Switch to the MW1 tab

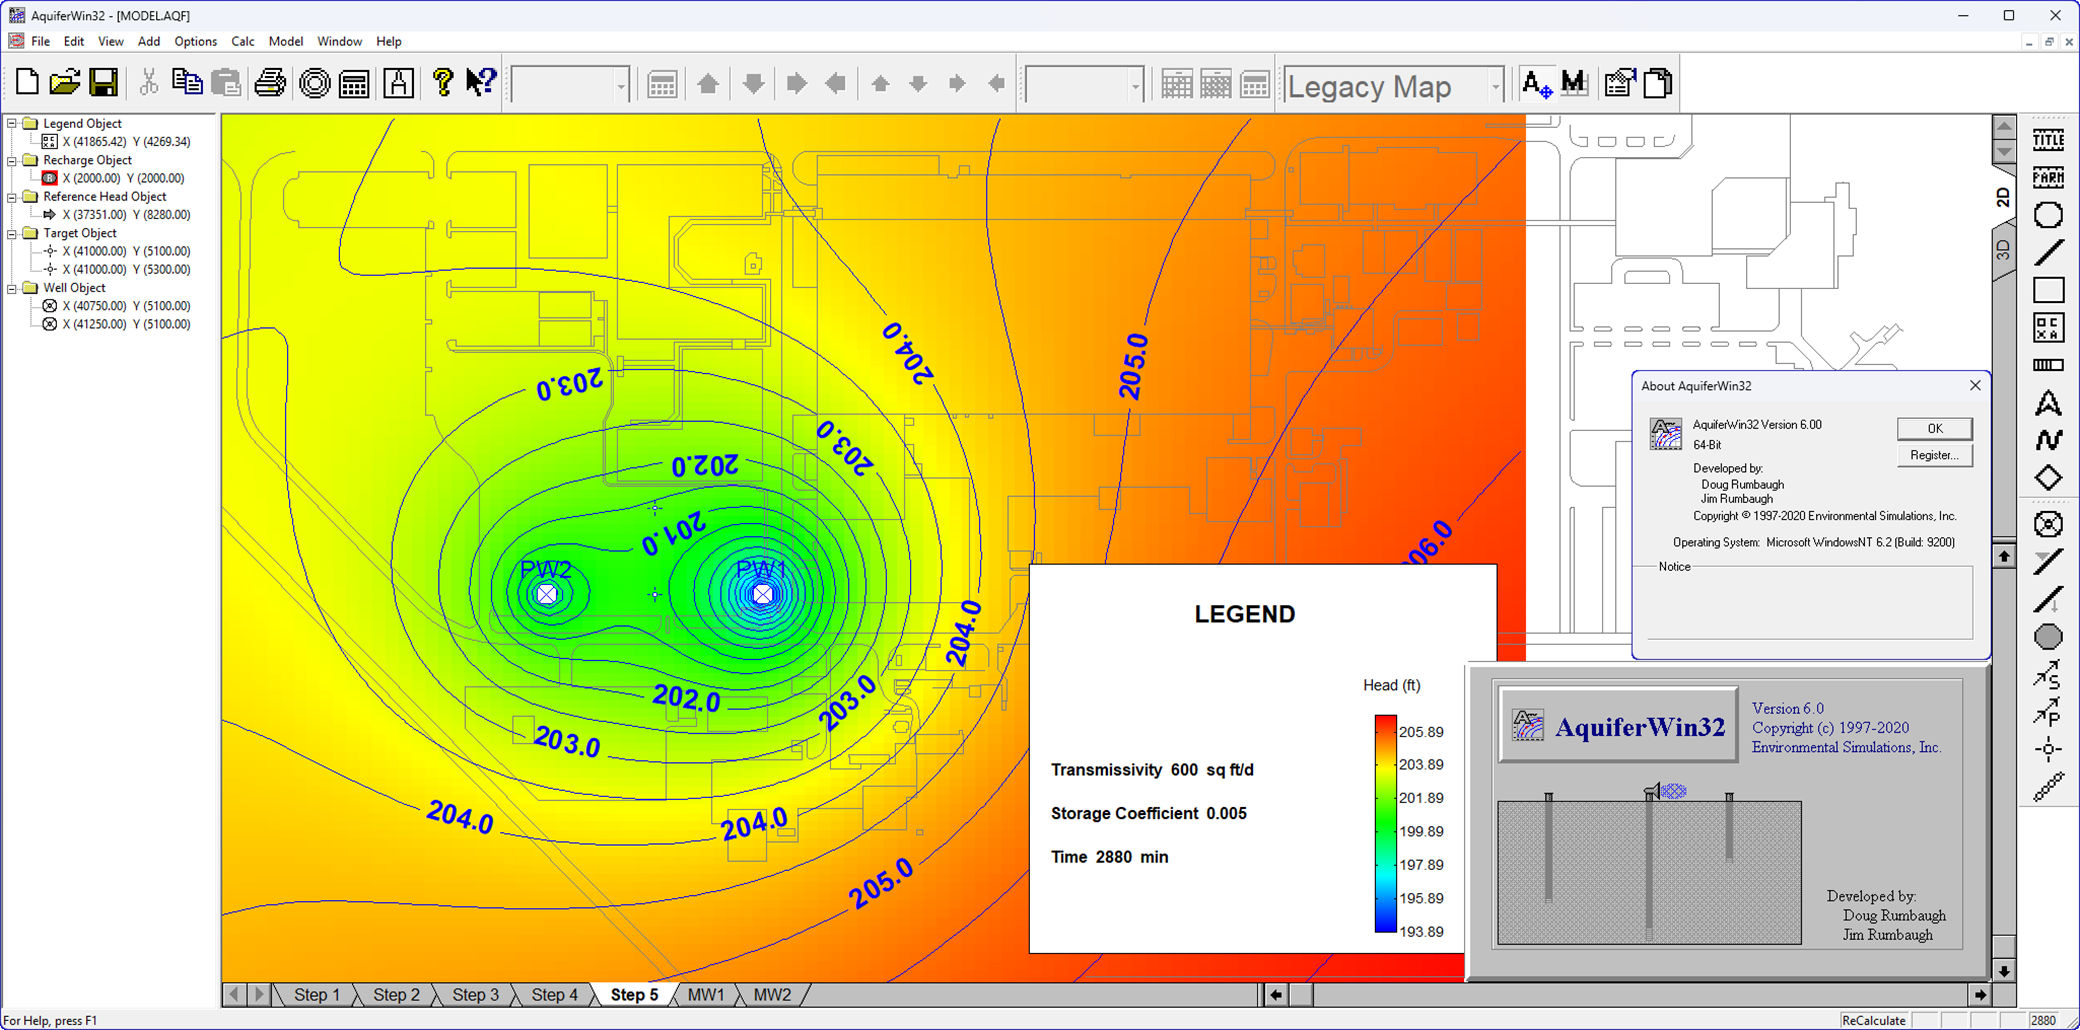pos(706,995)
